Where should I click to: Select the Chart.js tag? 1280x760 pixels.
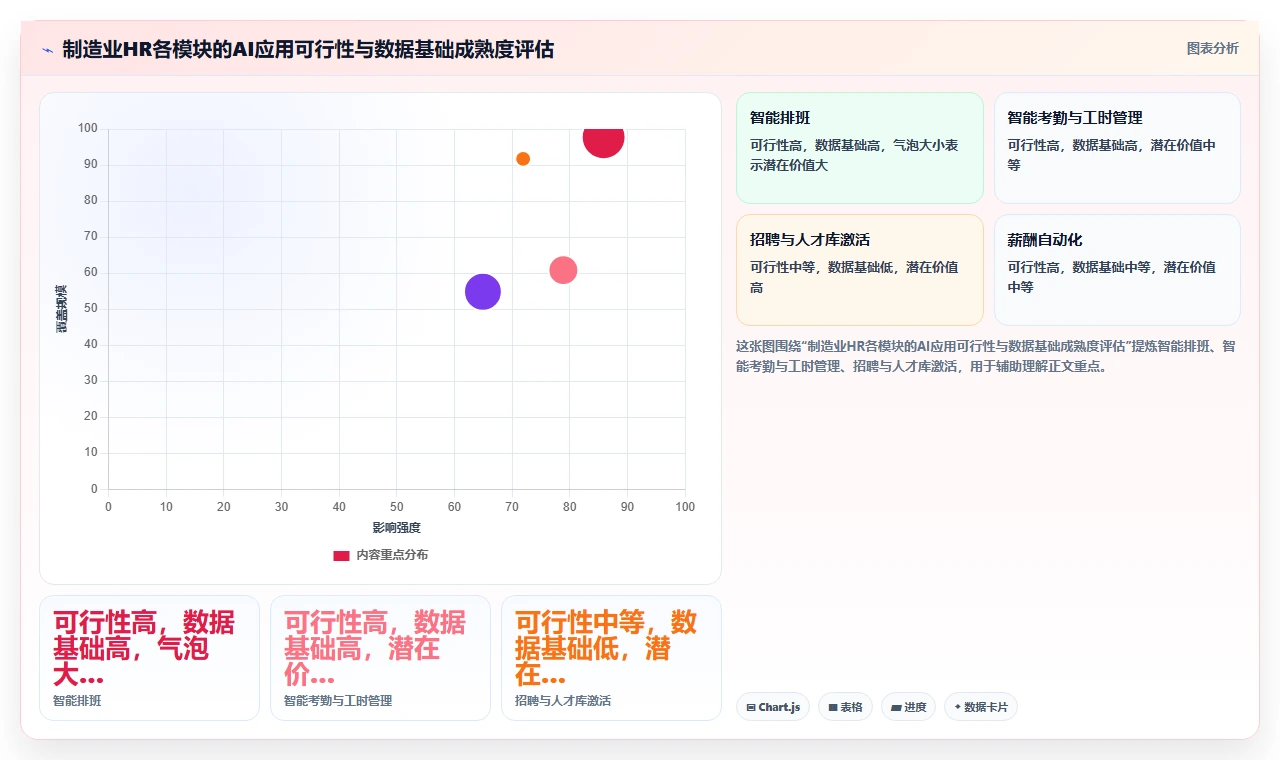click(x=773, y=707)
